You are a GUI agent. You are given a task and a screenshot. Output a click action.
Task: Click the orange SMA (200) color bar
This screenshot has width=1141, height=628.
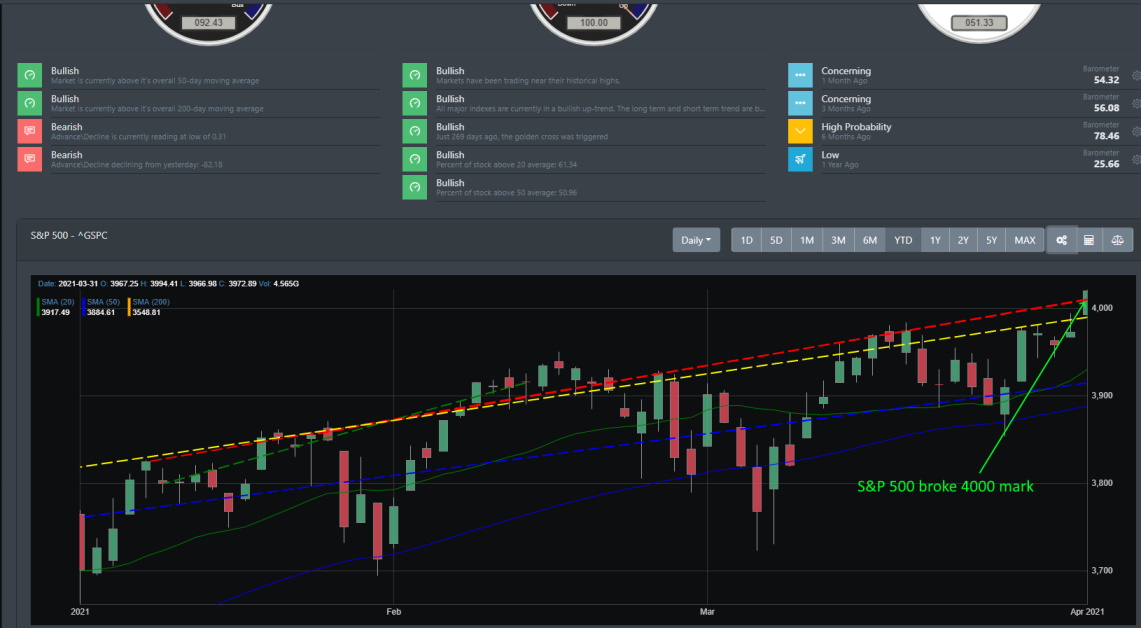[x=130, y=307]
